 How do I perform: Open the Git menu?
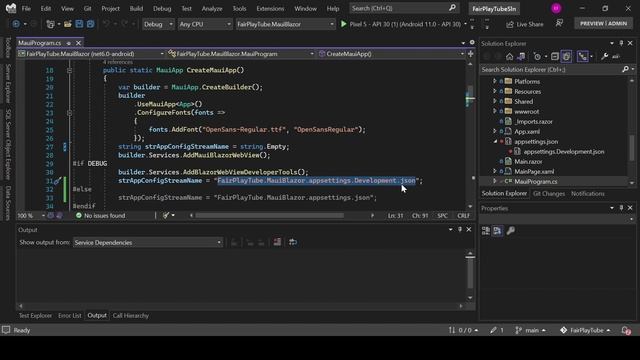(87, 8)
